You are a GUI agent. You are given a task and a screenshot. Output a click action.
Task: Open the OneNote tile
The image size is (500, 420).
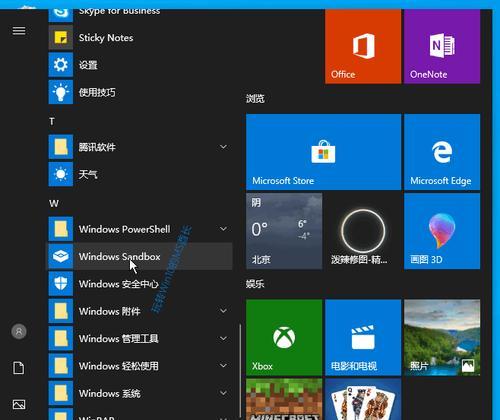(x=442, y=46)
